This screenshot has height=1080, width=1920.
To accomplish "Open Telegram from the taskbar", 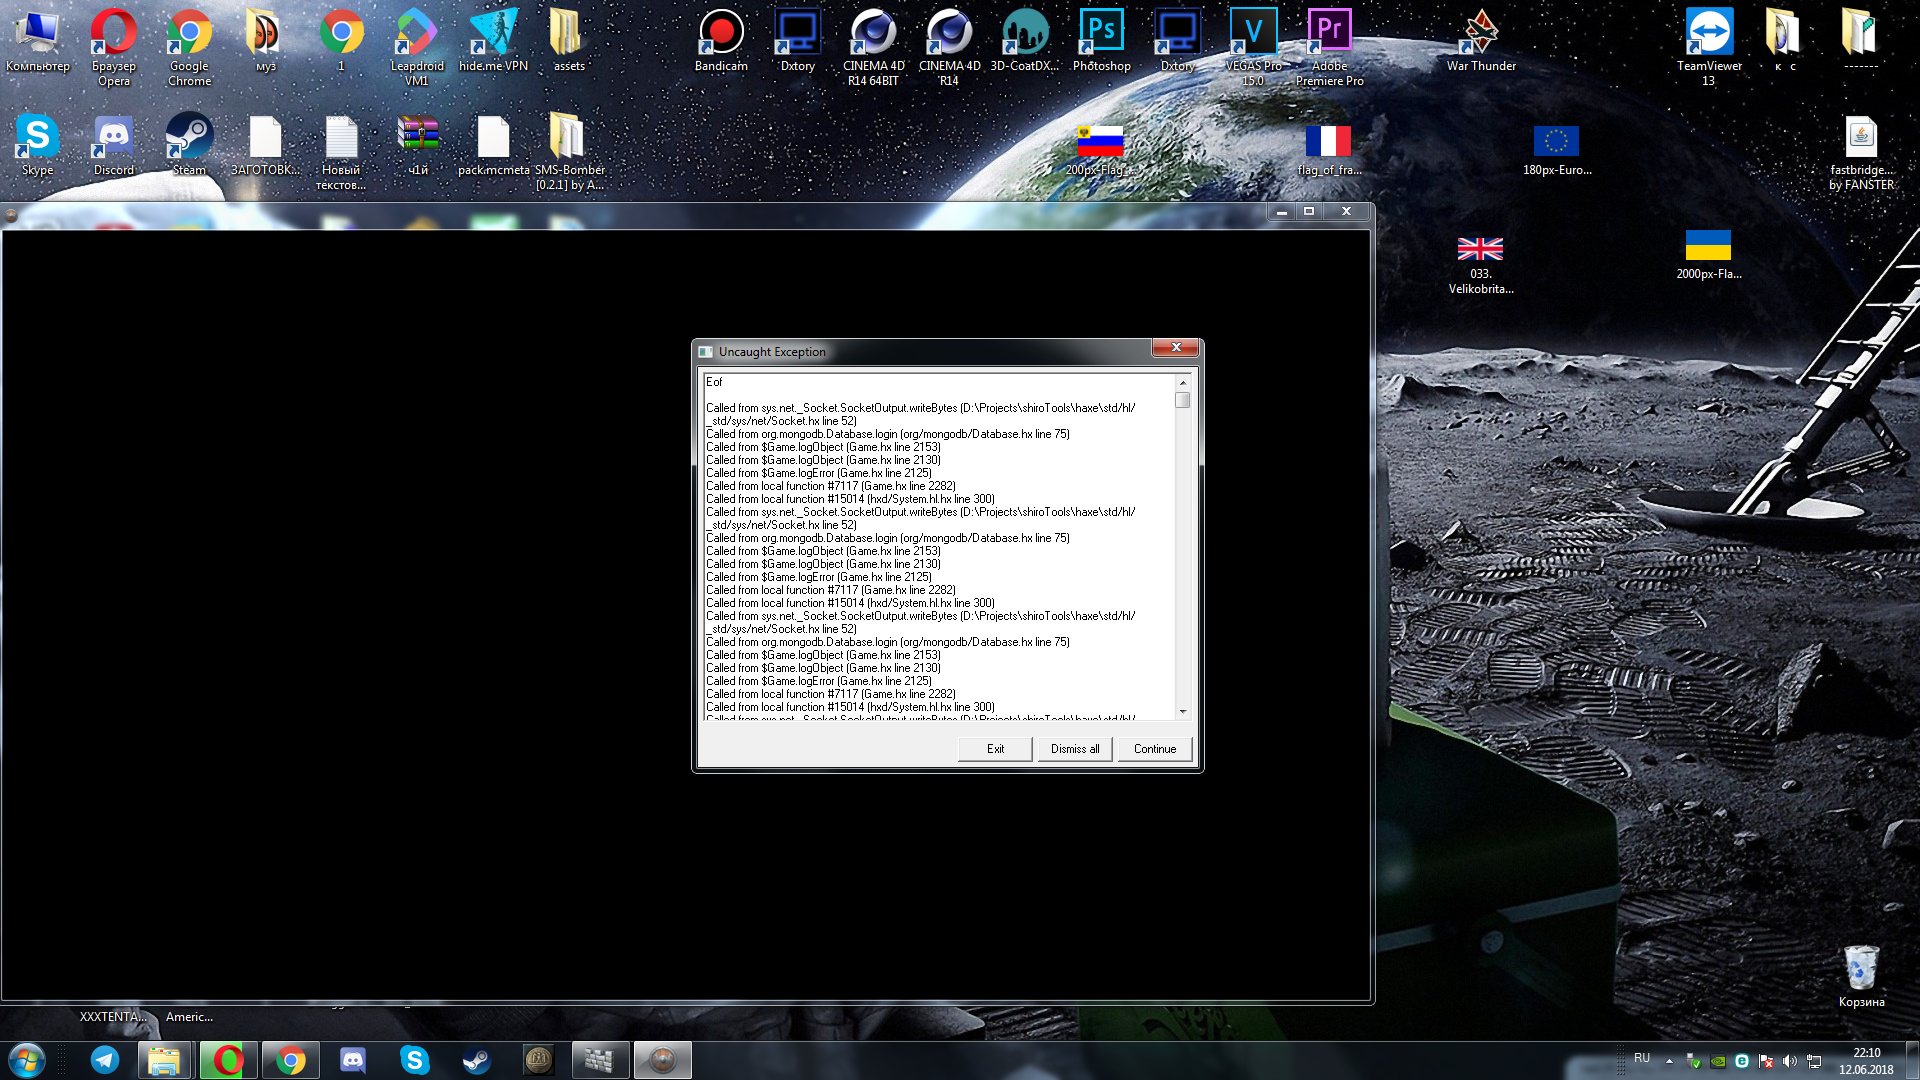I will tap(104, 1060).
